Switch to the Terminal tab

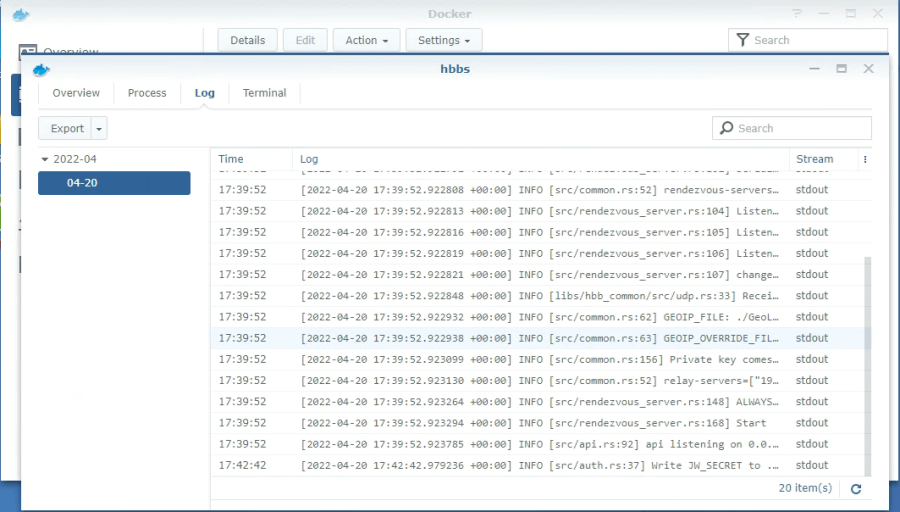point(264,93)
